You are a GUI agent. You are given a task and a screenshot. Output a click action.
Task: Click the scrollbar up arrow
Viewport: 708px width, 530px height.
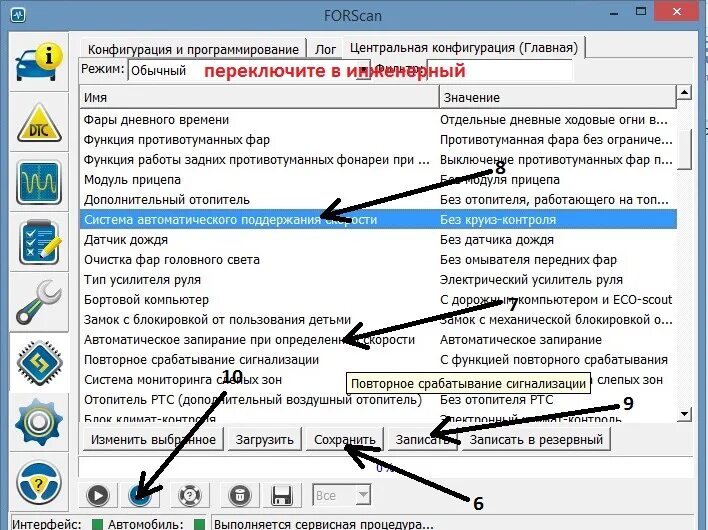684,93
